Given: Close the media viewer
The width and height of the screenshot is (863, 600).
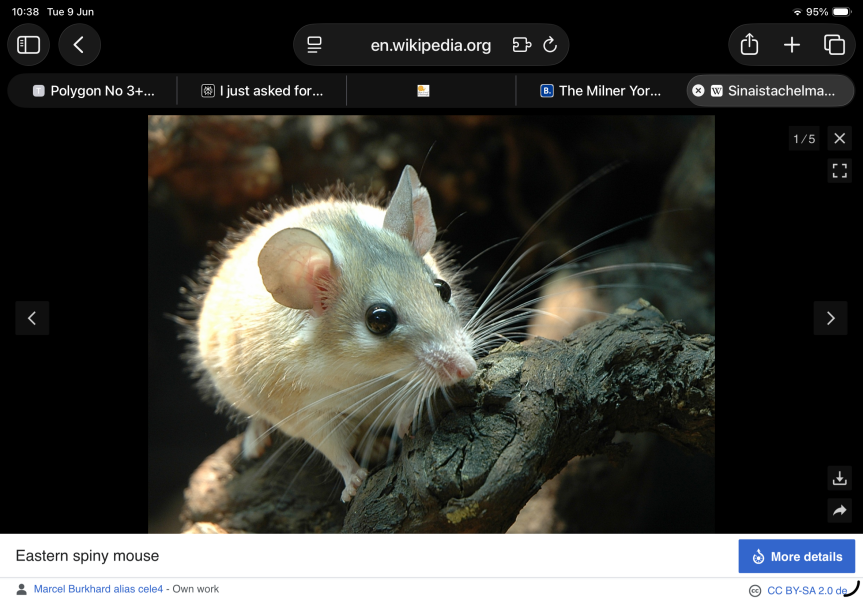Looking at the screenshot, I should pyautogui.click(x=839, y=138).
